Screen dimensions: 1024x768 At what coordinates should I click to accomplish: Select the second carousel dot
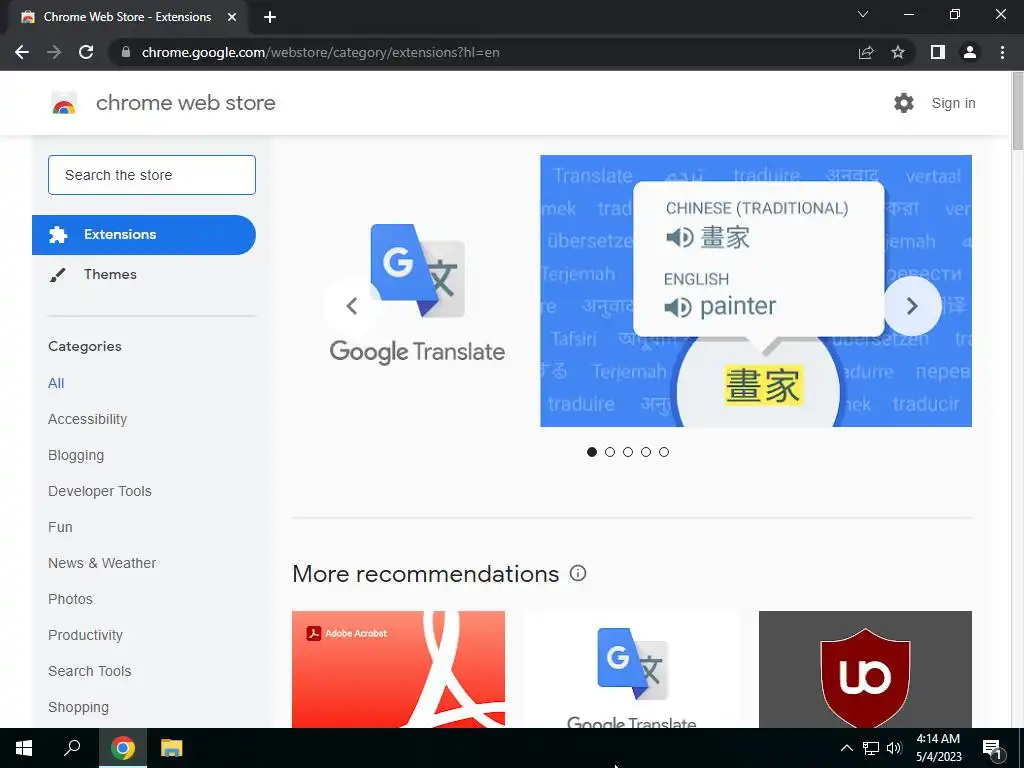[x=610, y=452]
